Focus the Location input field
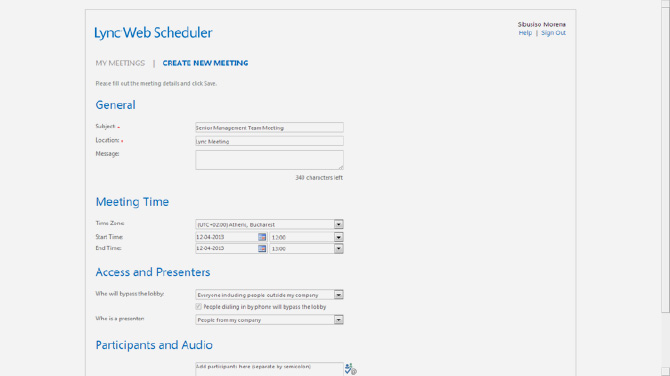 tap(269, 141)
